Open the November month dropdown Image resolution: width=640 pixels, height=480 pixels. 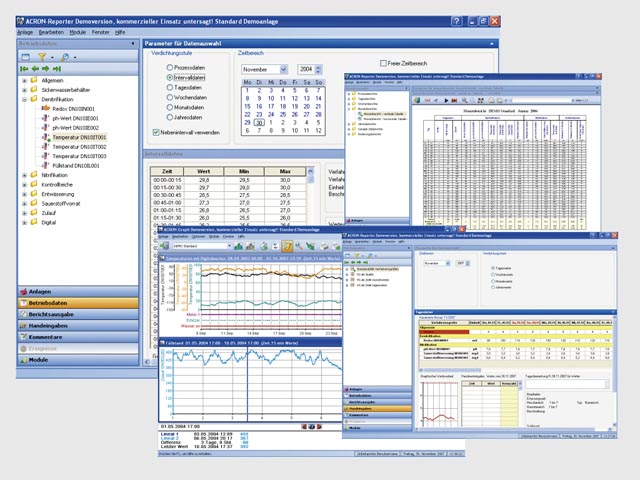285,67
